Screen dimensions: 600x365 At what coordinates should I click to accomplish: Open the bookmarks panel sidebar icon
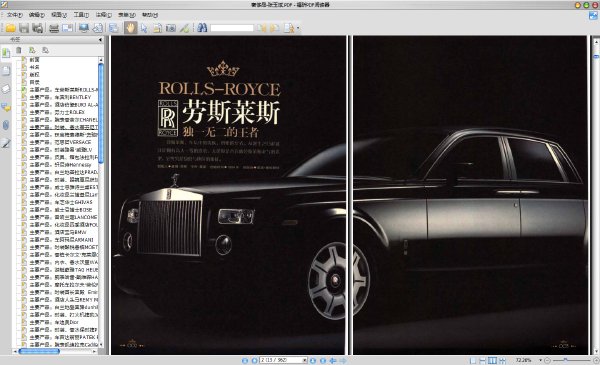tap(6, 53)
